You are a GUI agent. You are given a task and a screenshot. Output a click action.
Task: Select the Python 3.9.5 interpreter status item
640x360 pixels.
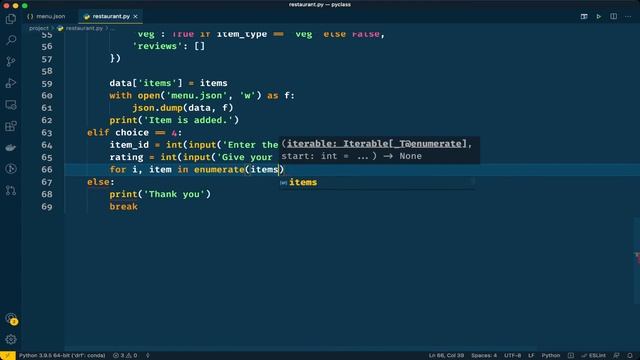[62, 356]
